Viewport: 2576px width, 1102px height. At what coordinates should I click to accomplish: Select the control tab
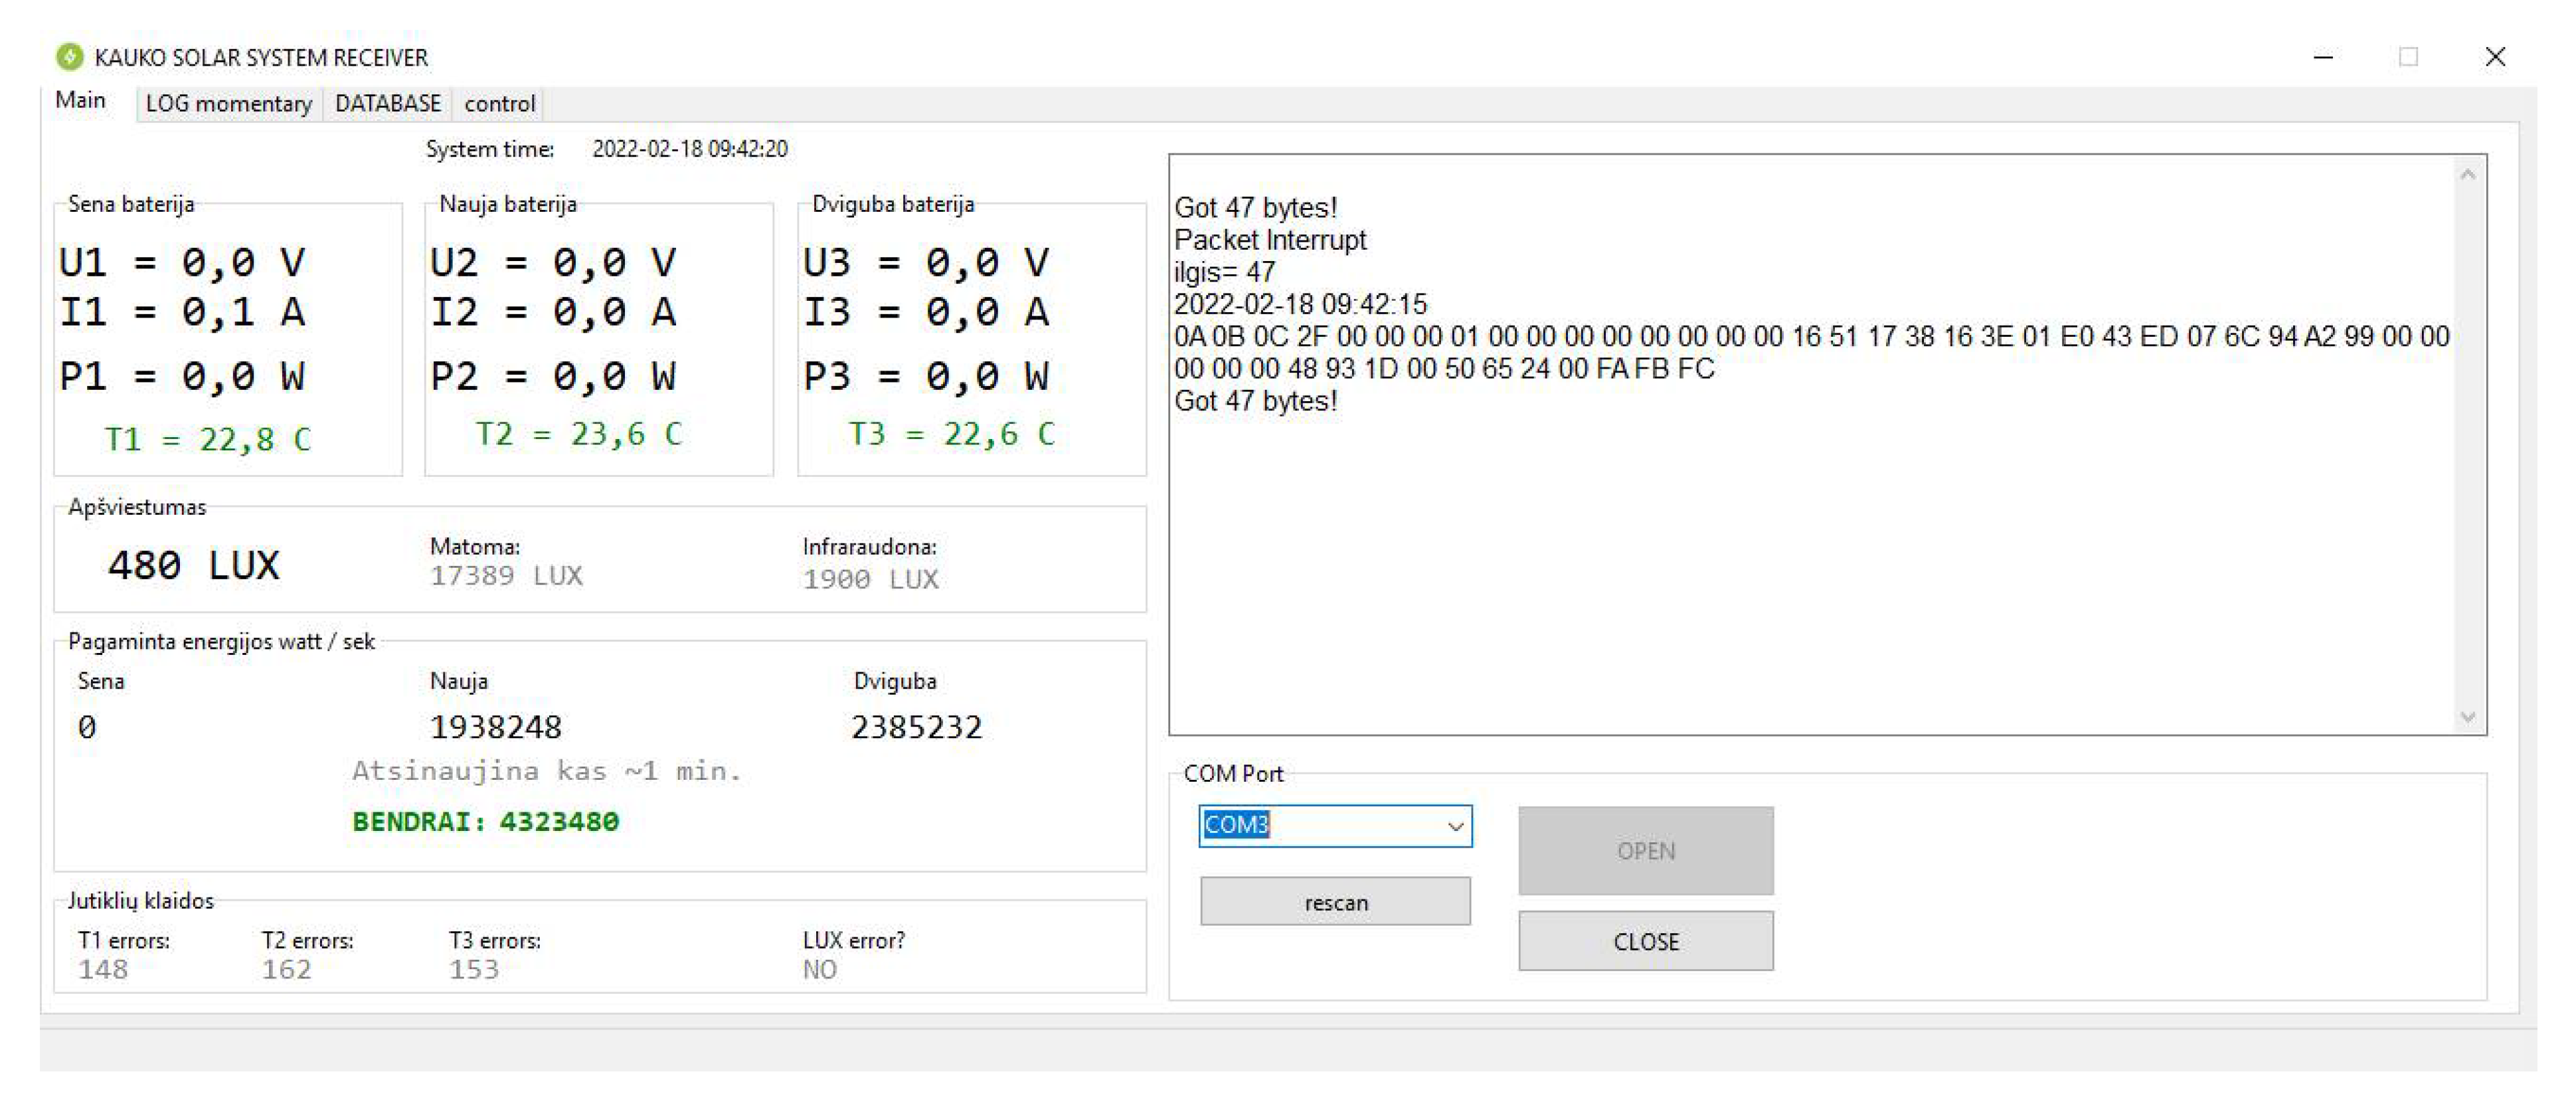point(499,104)
